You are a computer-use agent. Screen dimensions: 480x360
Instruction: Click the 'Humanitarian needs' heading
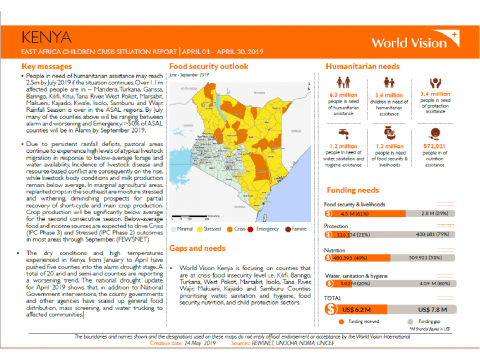click(363, 66)
